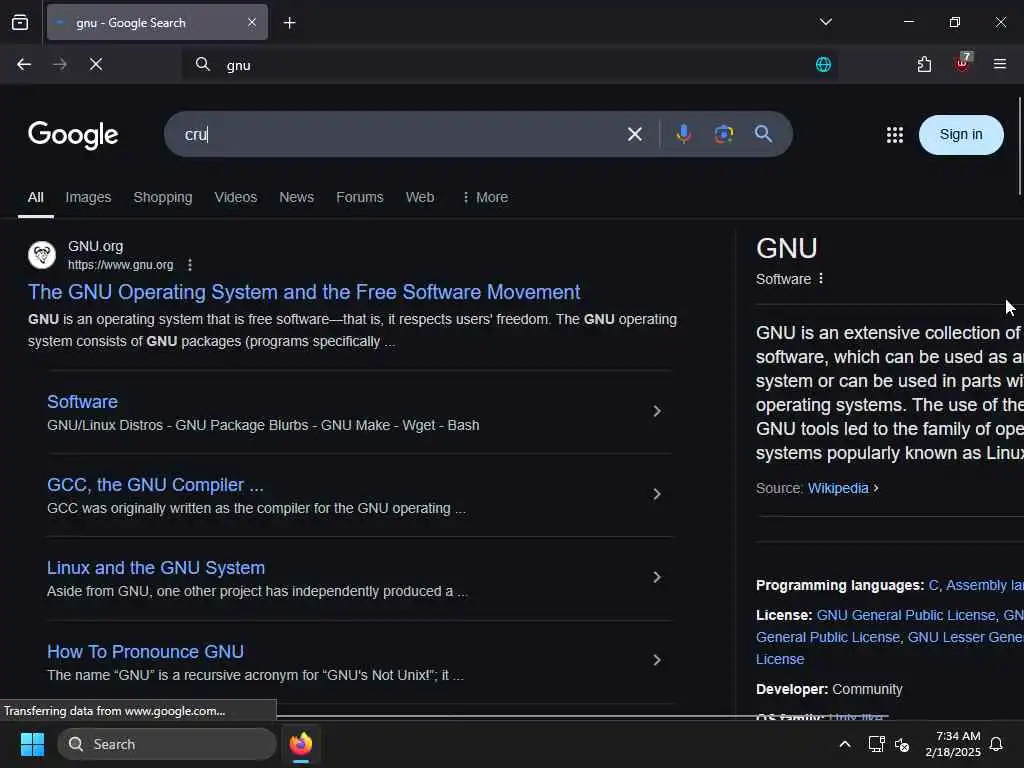Open the Windows Start menu
This screenshot has width=1024, height=768.
pos(32,744)
